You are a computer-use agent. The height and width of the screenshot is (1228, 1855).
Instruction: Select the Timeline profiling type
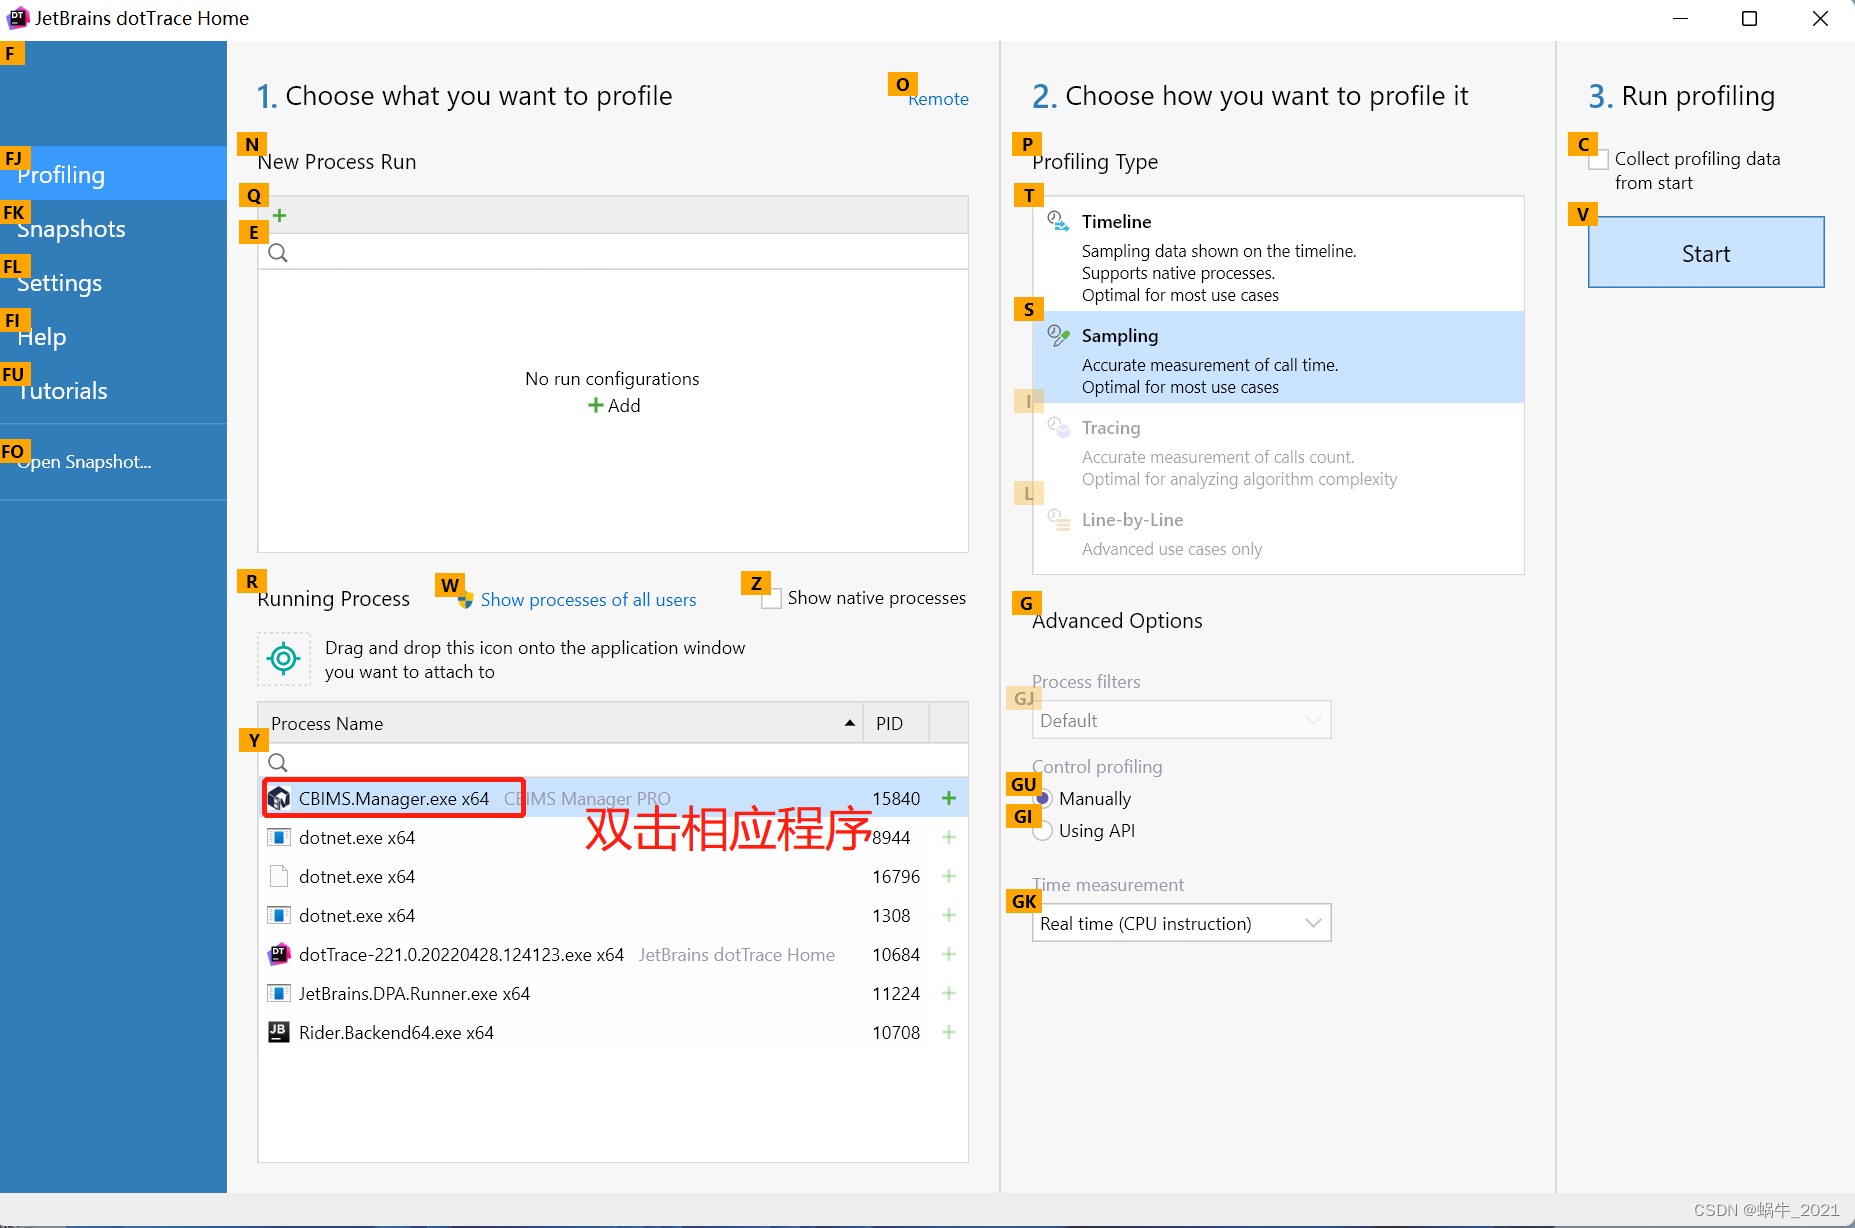tap(1278, 254)
